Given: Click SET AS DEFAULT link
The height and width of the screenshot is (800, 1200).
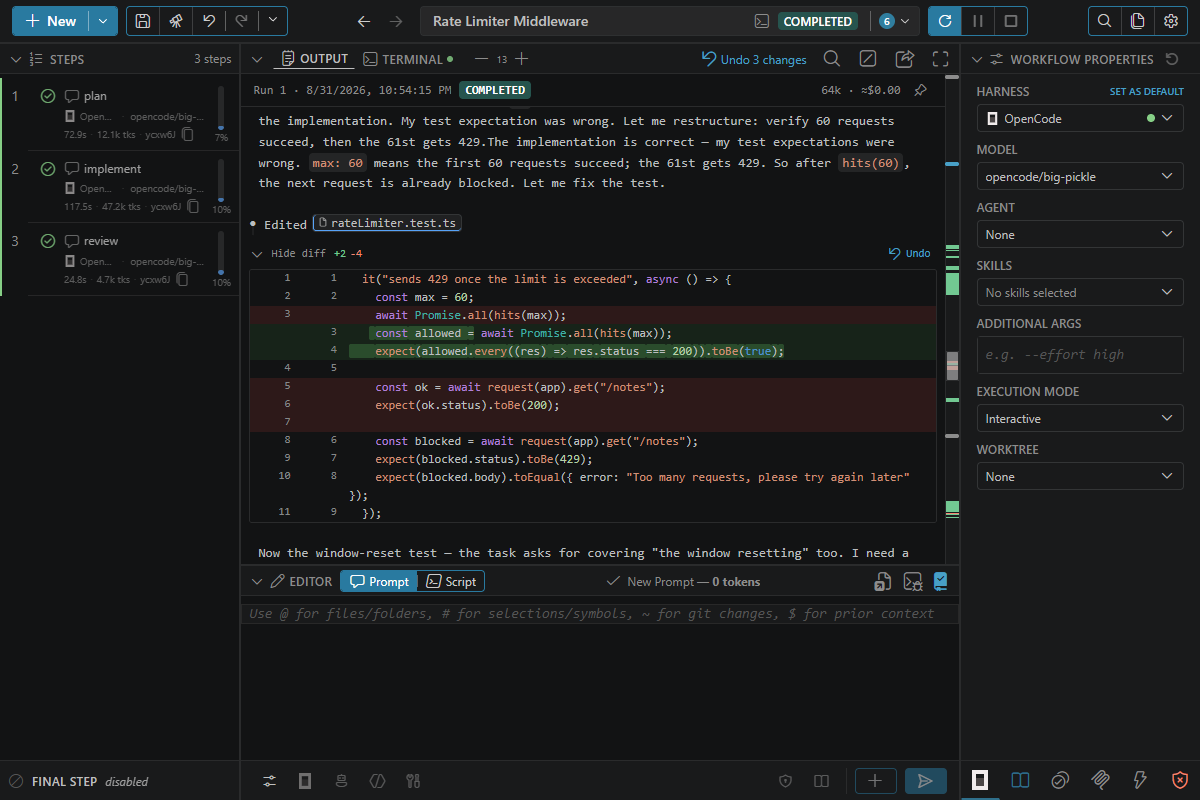Looking at the screenshot, I should (x=1146, y=91).
